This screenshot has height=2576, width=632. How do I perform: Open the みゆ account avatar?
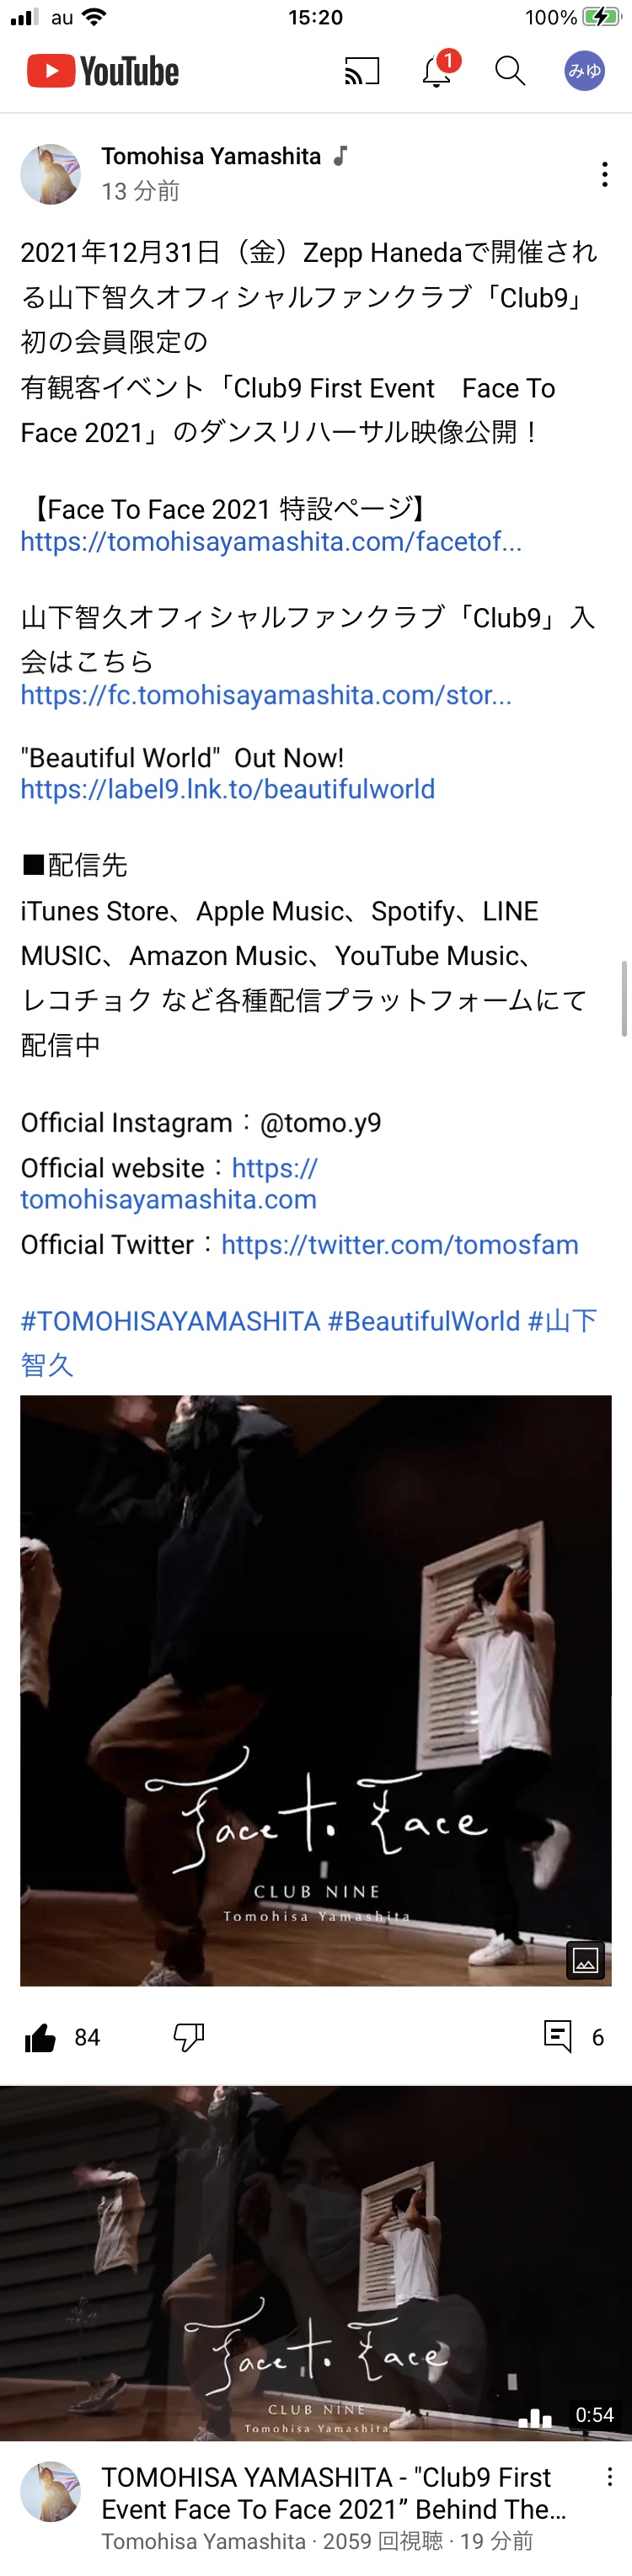click(584, 71)
